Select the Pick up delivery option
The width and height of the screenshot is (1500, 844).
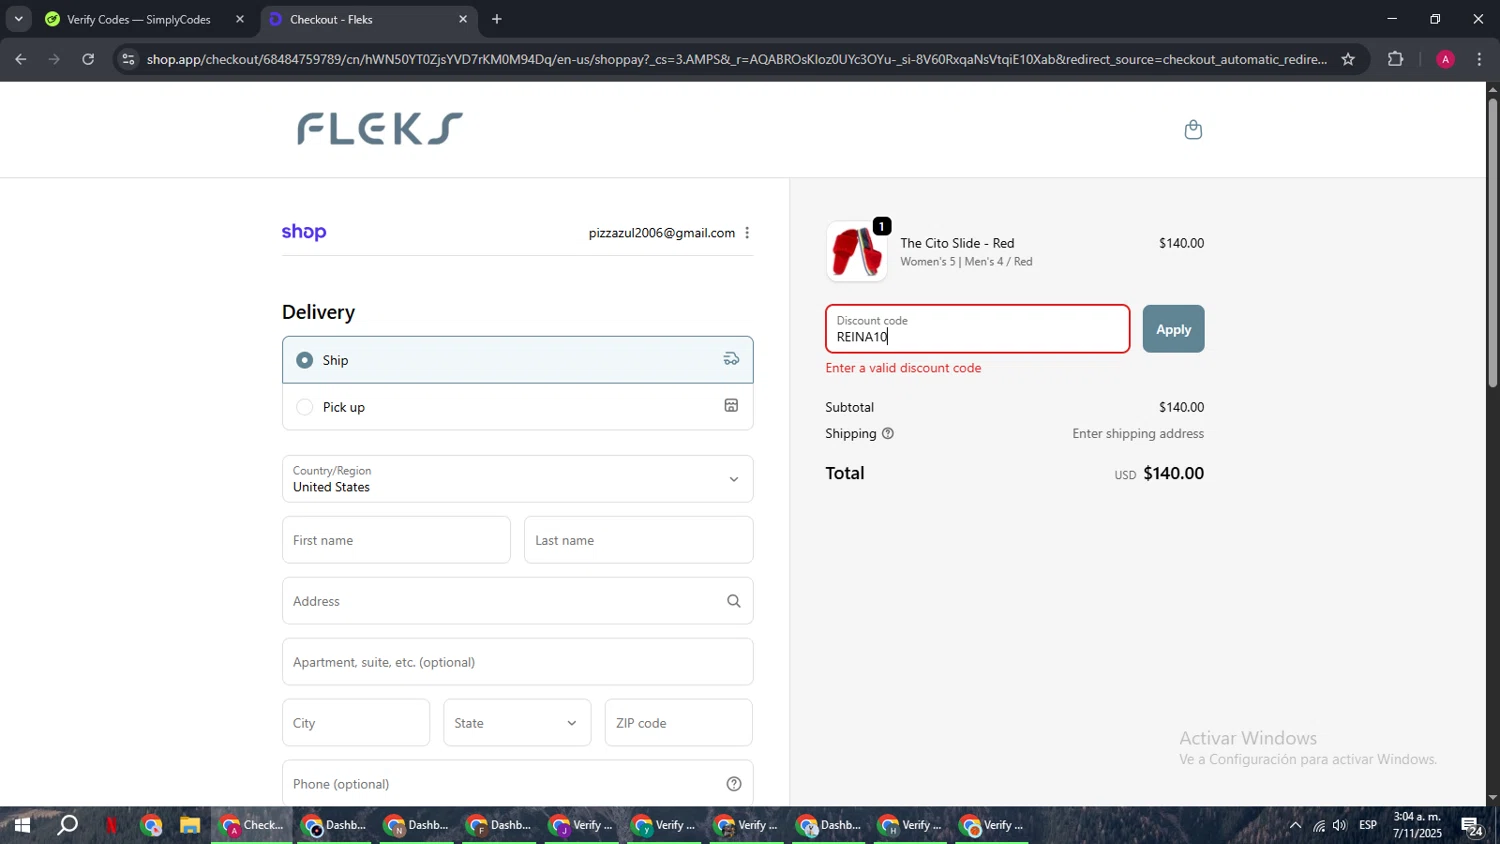pyautogui.click(x=518, y=407)
